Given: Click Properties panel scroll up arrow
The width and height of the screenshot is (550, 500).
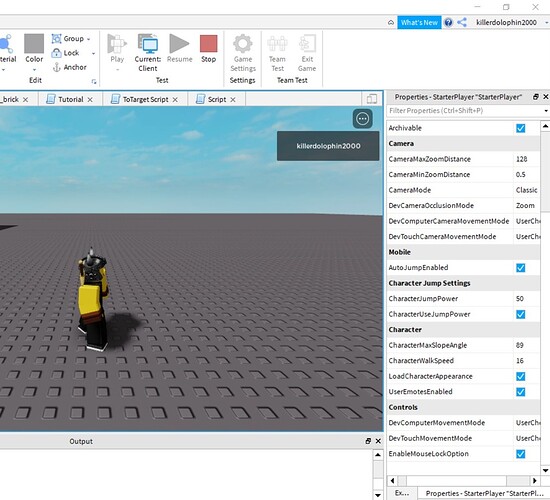Looking at the screenshot, I should 545,125.
